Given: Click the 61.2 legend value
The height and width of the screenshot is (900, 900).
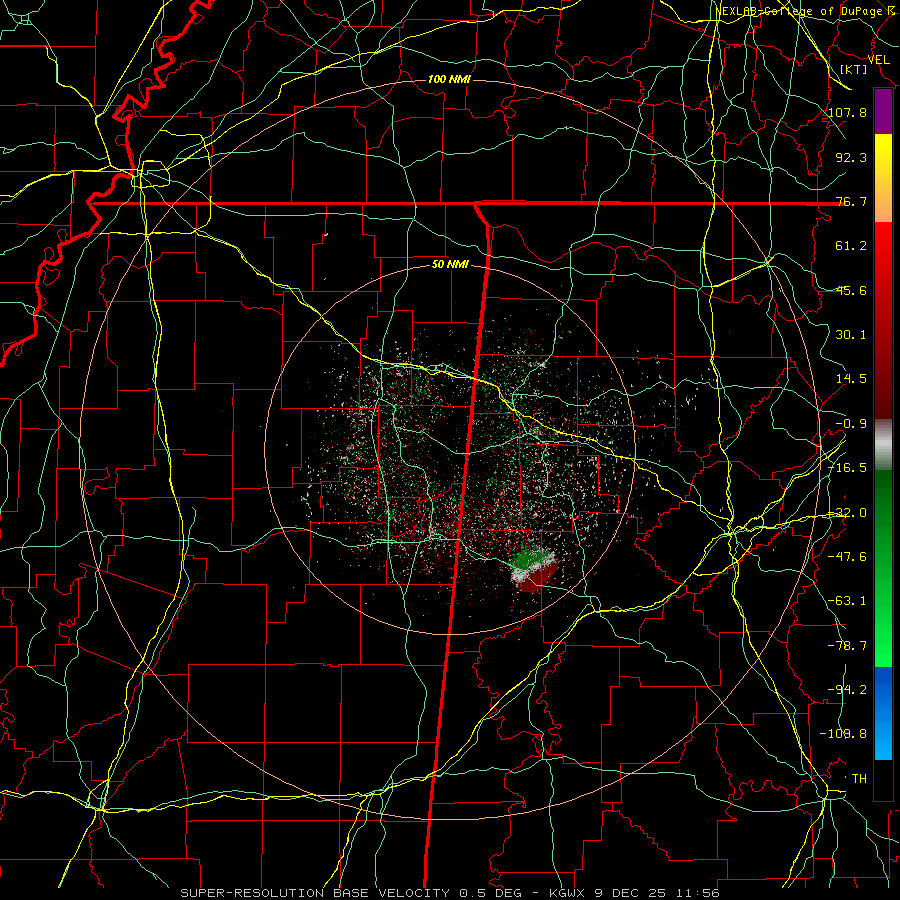Looking at the screenshot, I should [x=851, y=246].
